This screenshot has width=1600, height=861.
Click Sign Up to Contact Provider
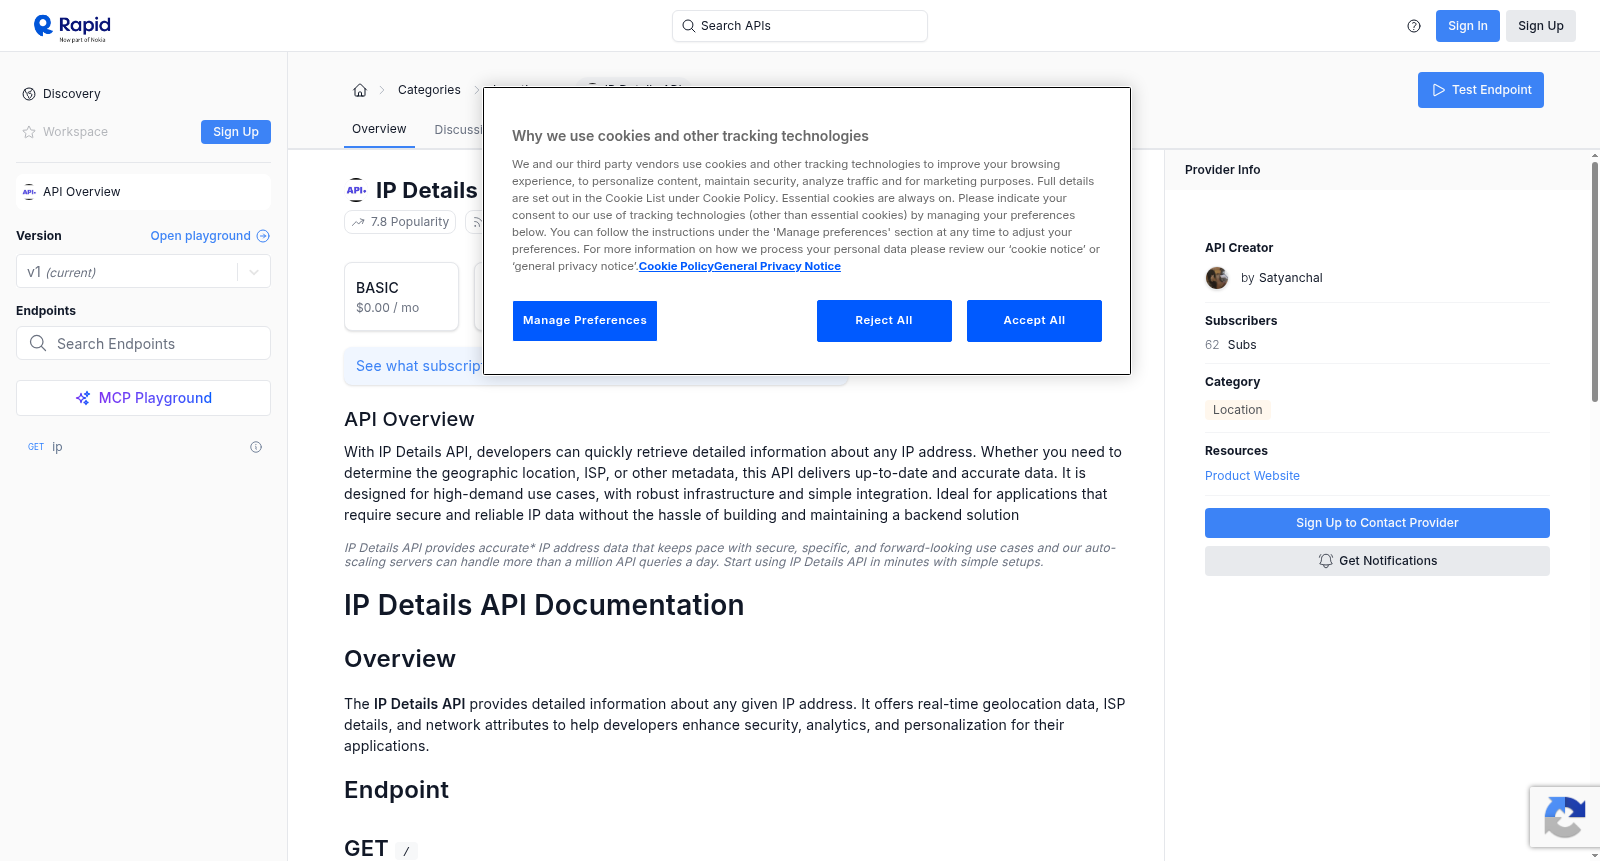point(1377,523)
